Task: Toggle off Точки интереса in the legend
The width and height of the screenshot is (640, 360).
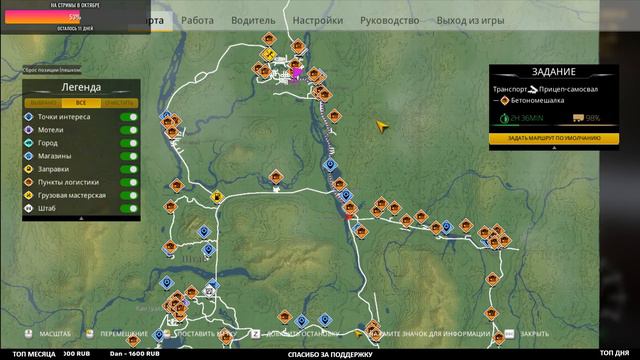Action: pos(129,117)
